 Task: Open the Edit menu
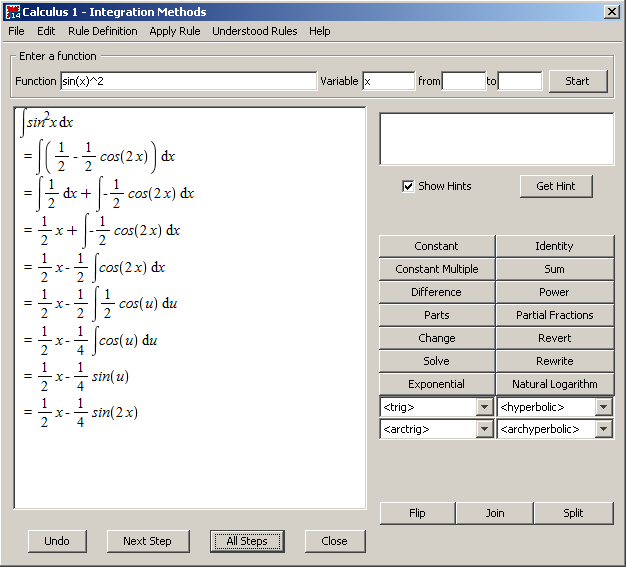coord(46,31)
